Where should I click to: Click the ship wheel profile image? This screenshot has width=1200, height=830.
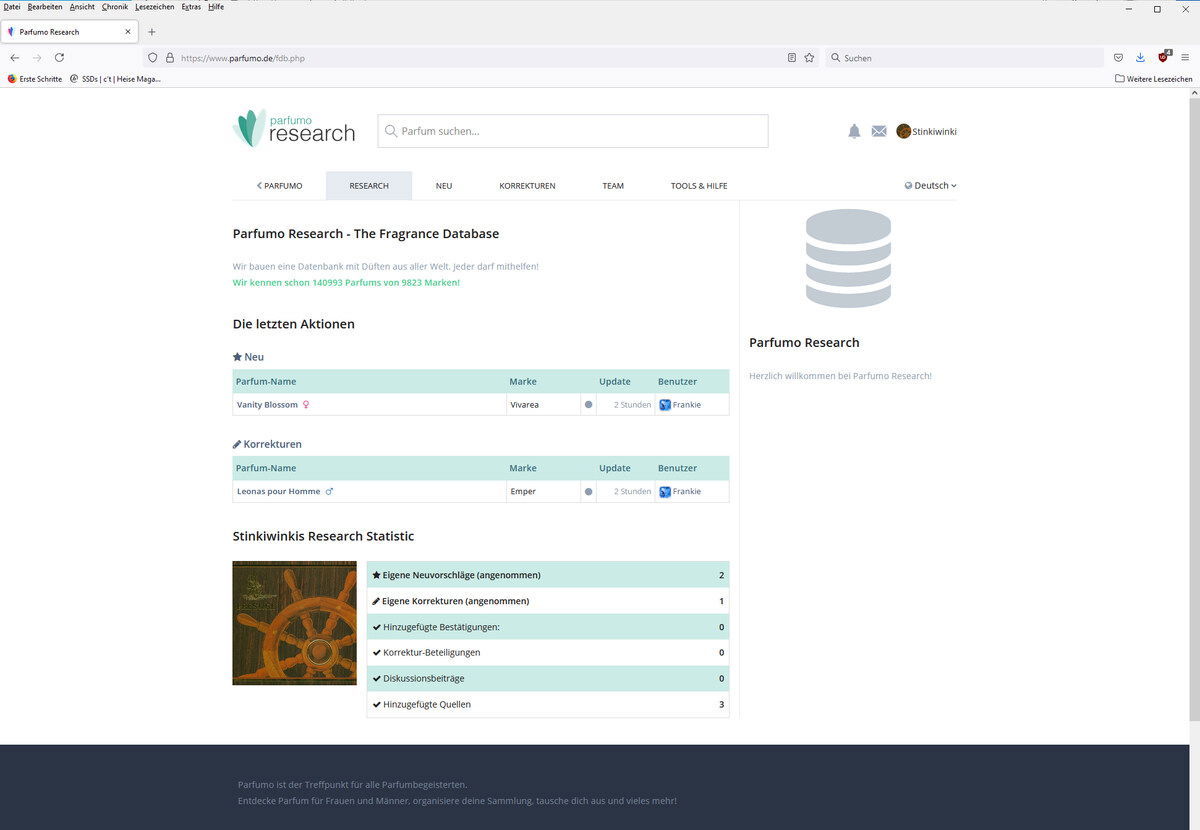(294, 623)
